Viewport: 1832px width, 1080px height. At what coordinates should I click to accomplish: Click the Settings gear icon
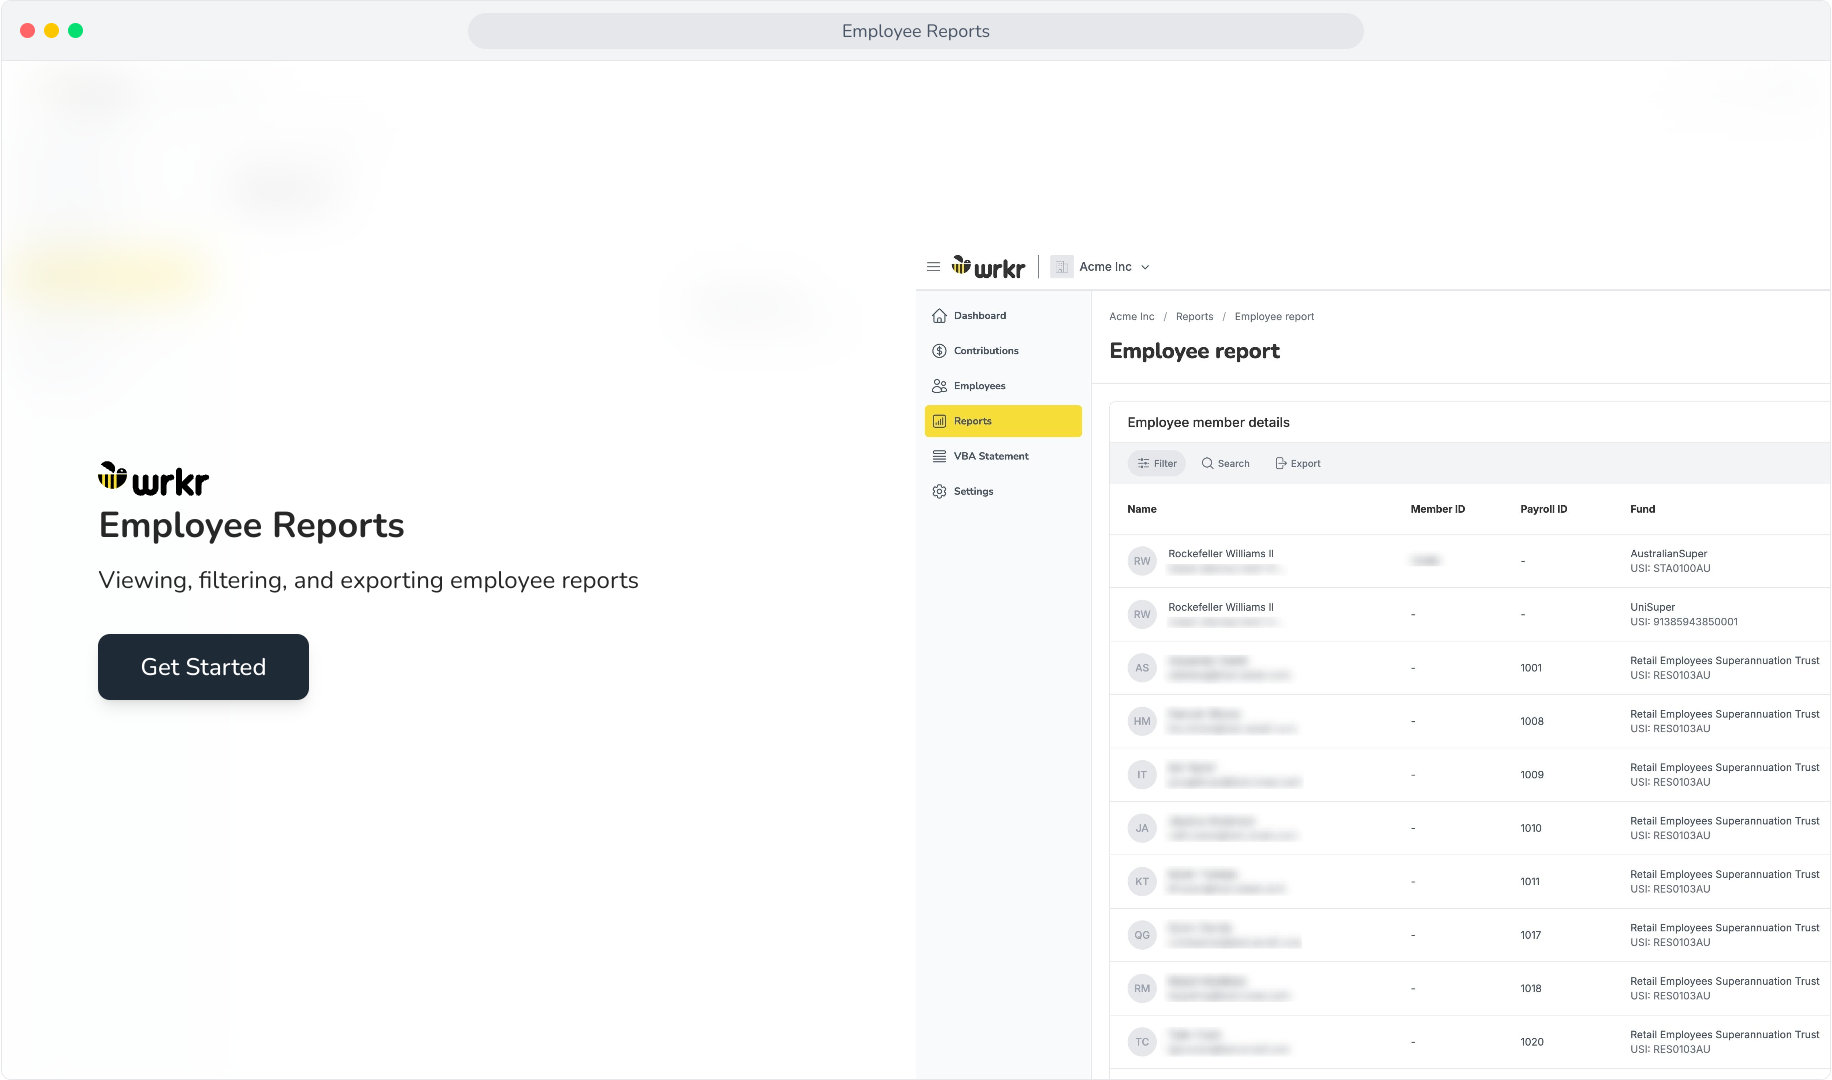tap(939, 491)
